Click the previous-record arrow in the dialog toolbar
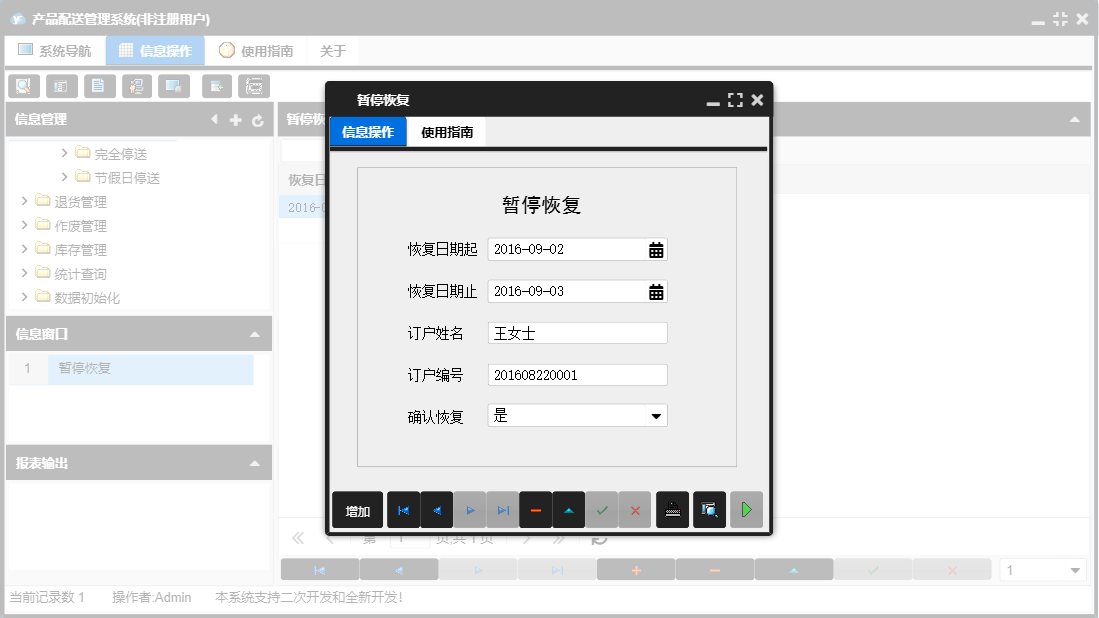This screenshot has width=1099, height=618. [436, 510]
